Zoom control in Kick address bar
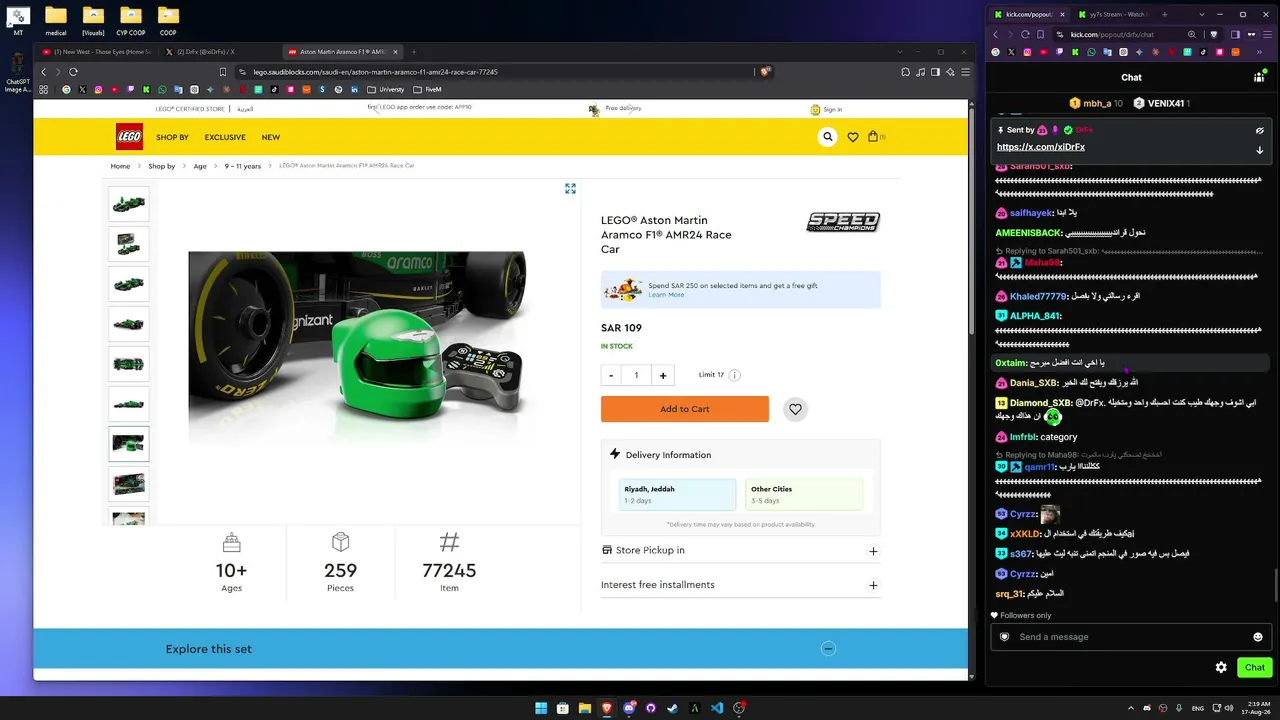The image size is (1280, 720). (1192, 34)
